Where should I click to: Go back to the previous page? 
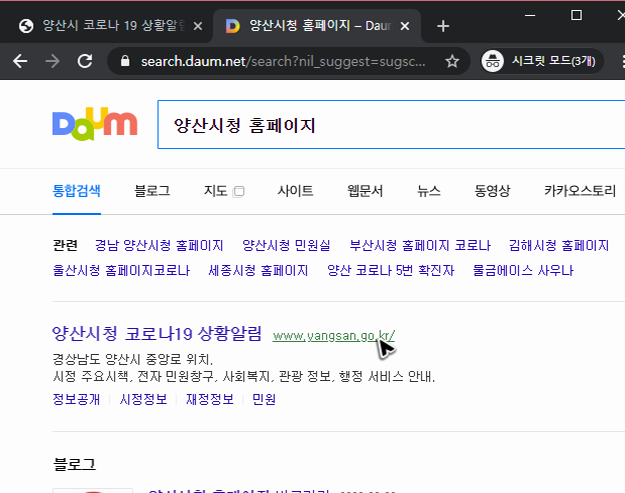(20, 61)
